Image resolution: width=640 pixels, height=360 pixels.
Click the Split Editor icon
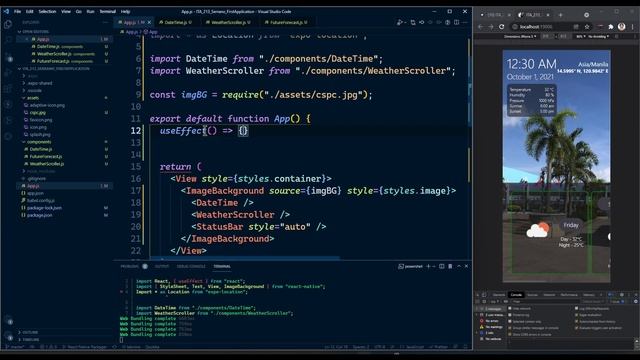click(x=456, y=22)
